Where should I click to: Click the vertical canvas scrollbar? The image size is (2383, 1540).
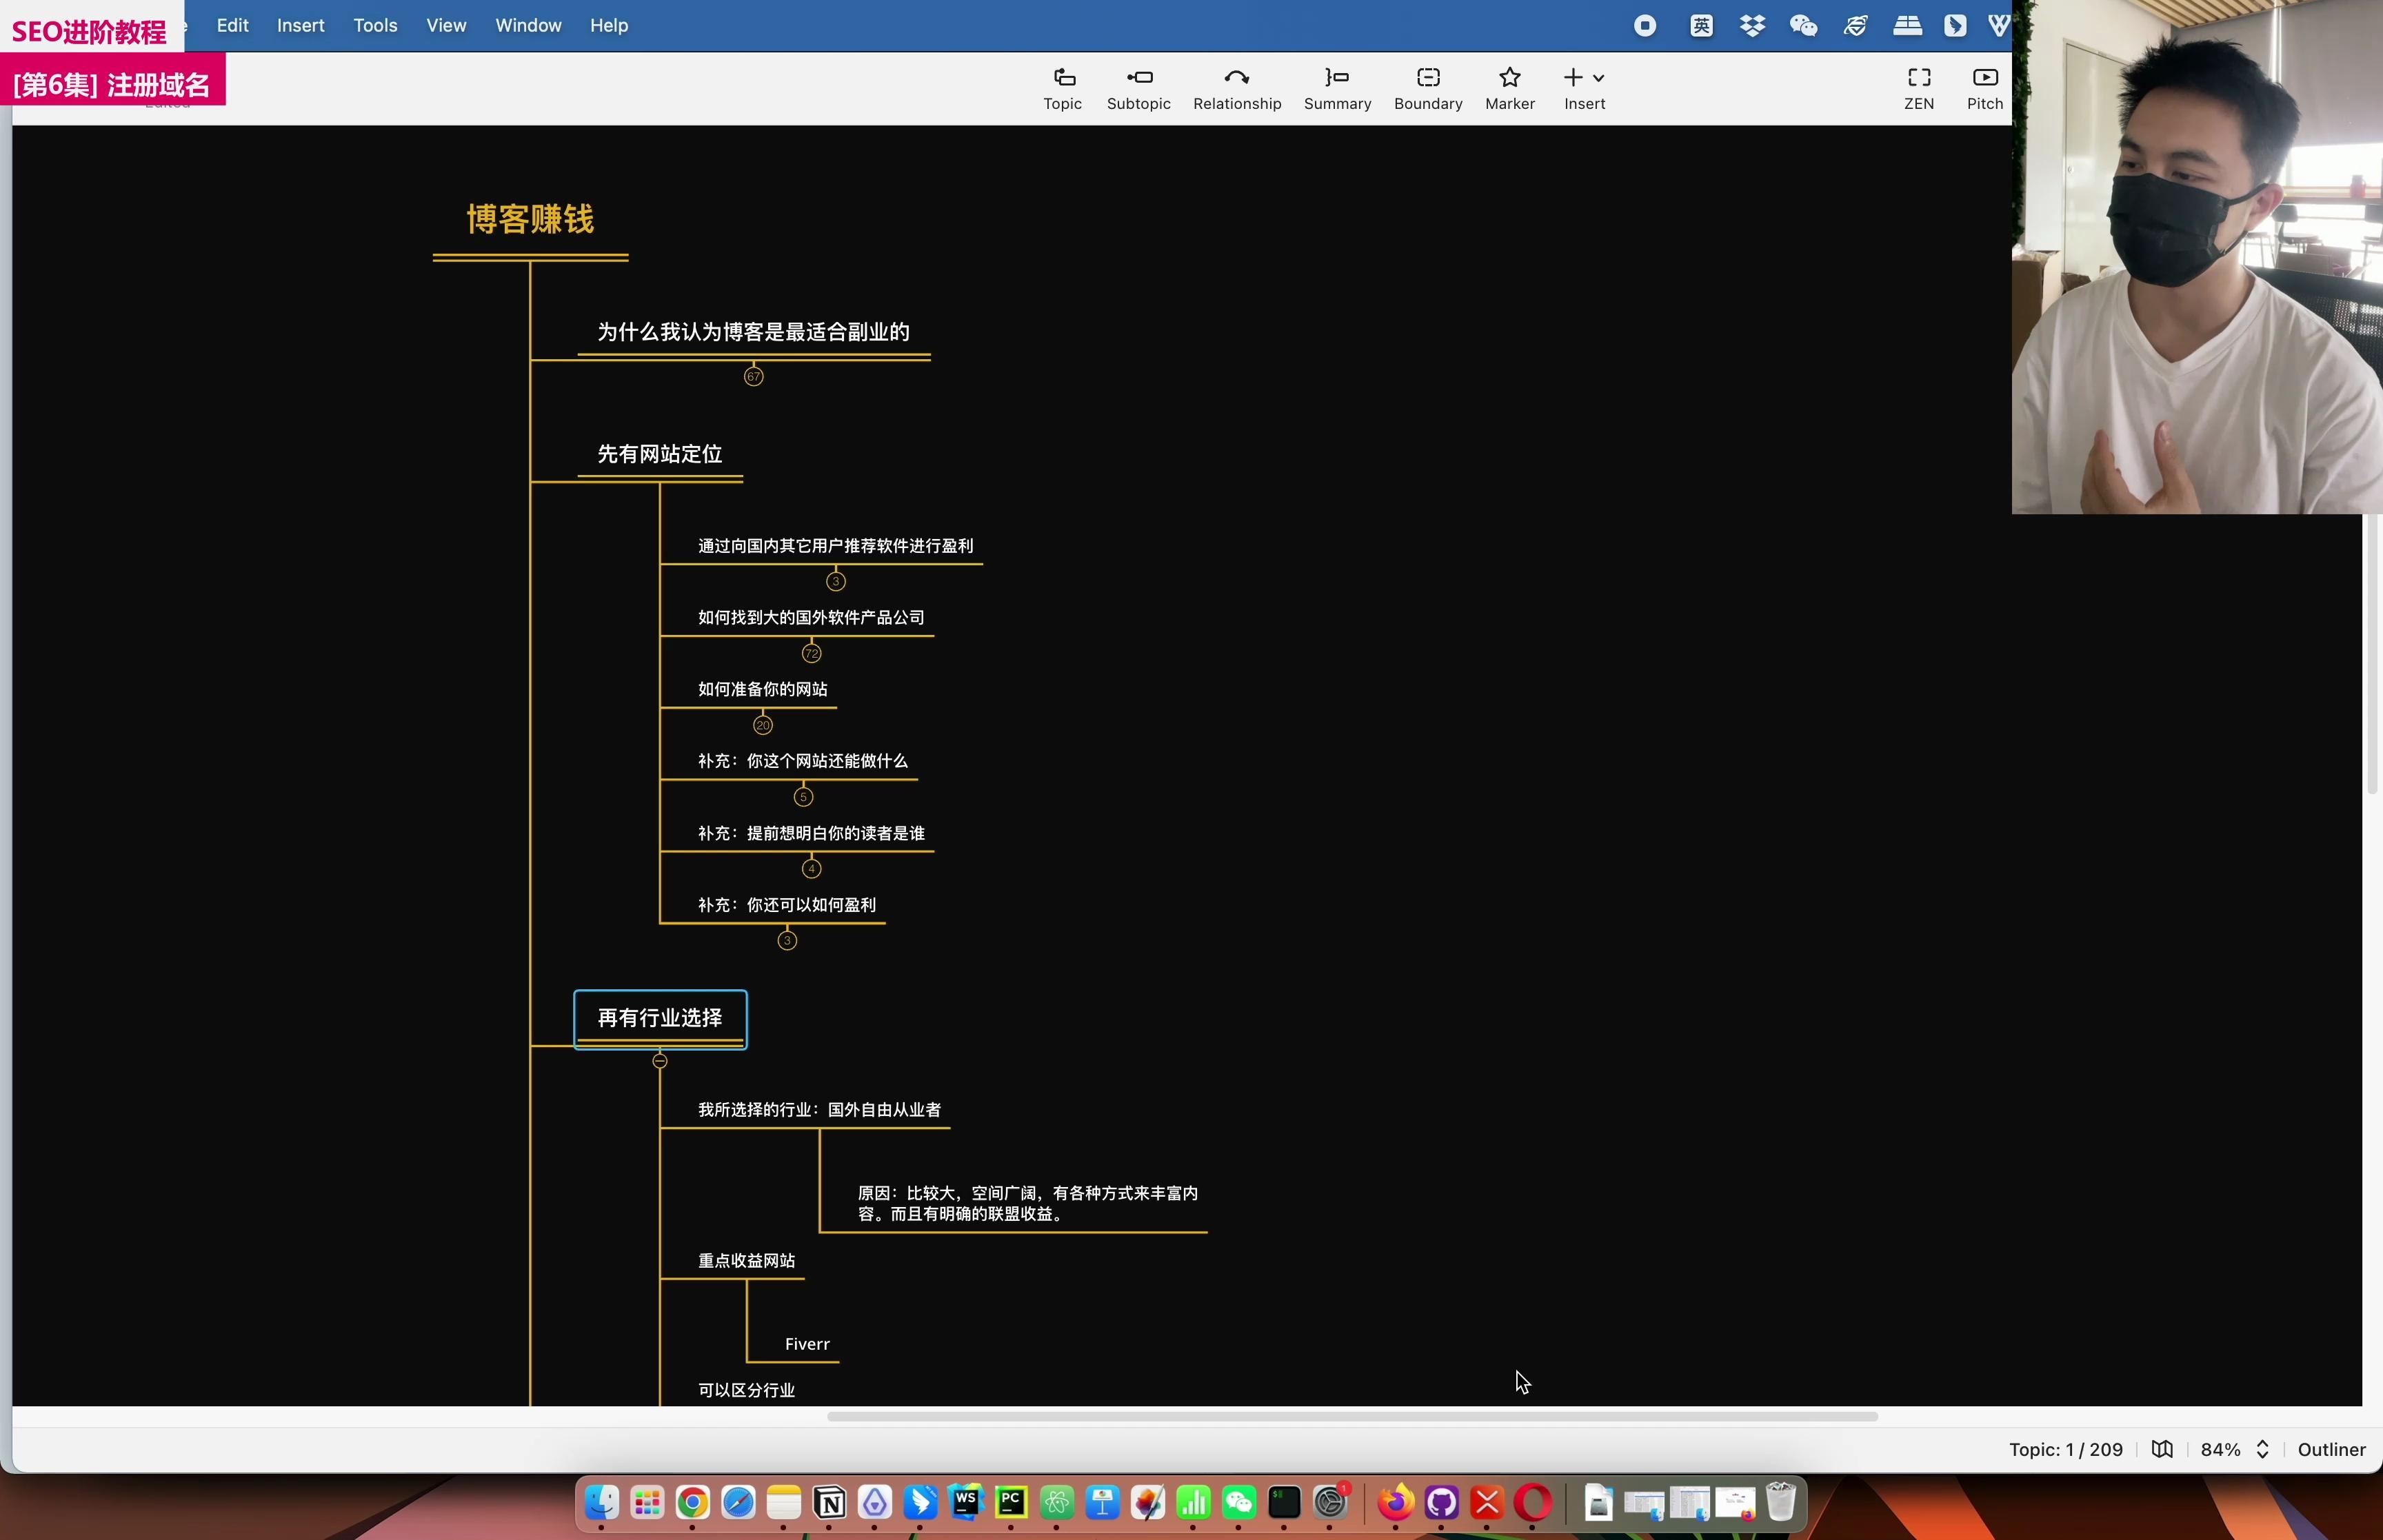click(2371, 655)
